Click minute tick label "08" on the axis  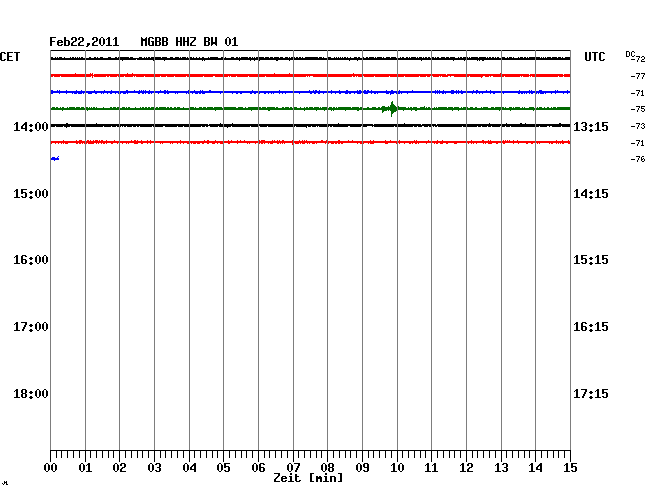pyautogui.click(x=327, y=468)
